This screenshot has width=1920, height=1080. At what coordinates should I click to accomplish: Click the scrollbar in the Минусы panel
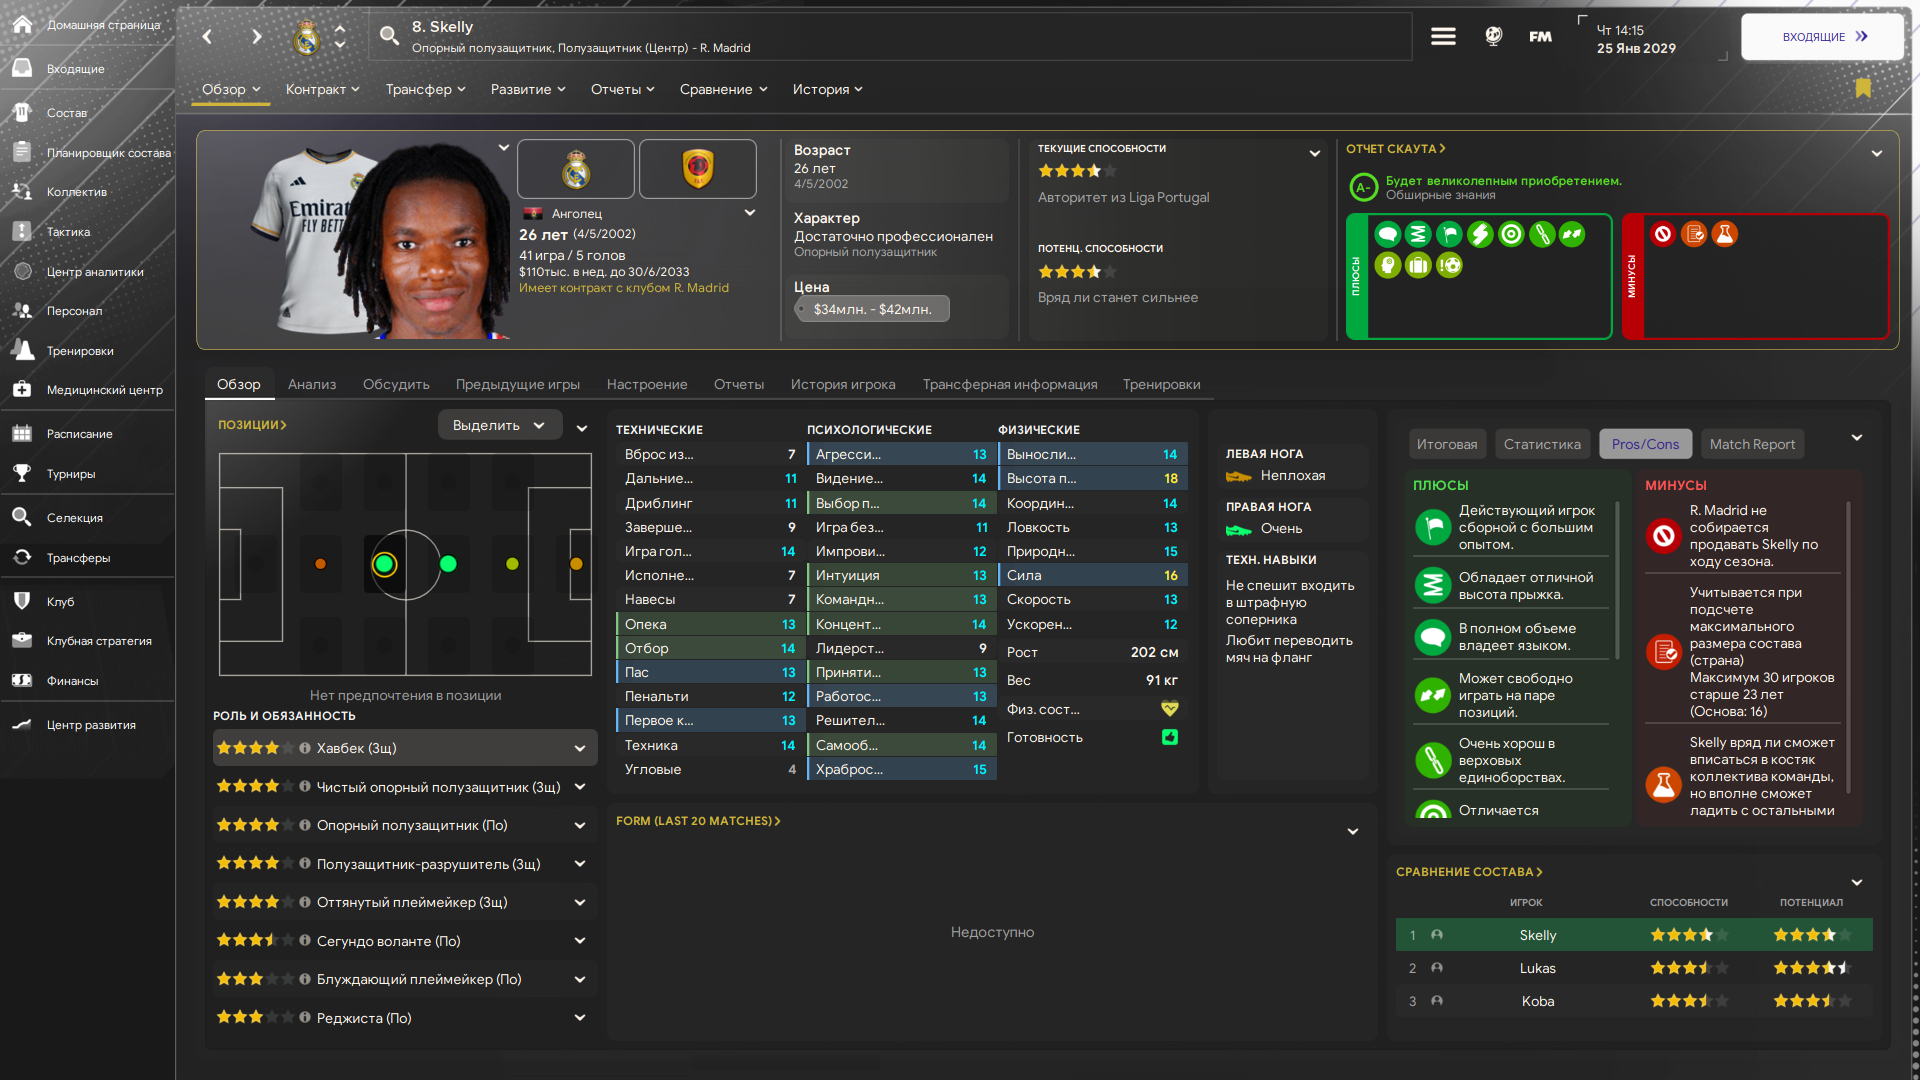(1848, 650)
